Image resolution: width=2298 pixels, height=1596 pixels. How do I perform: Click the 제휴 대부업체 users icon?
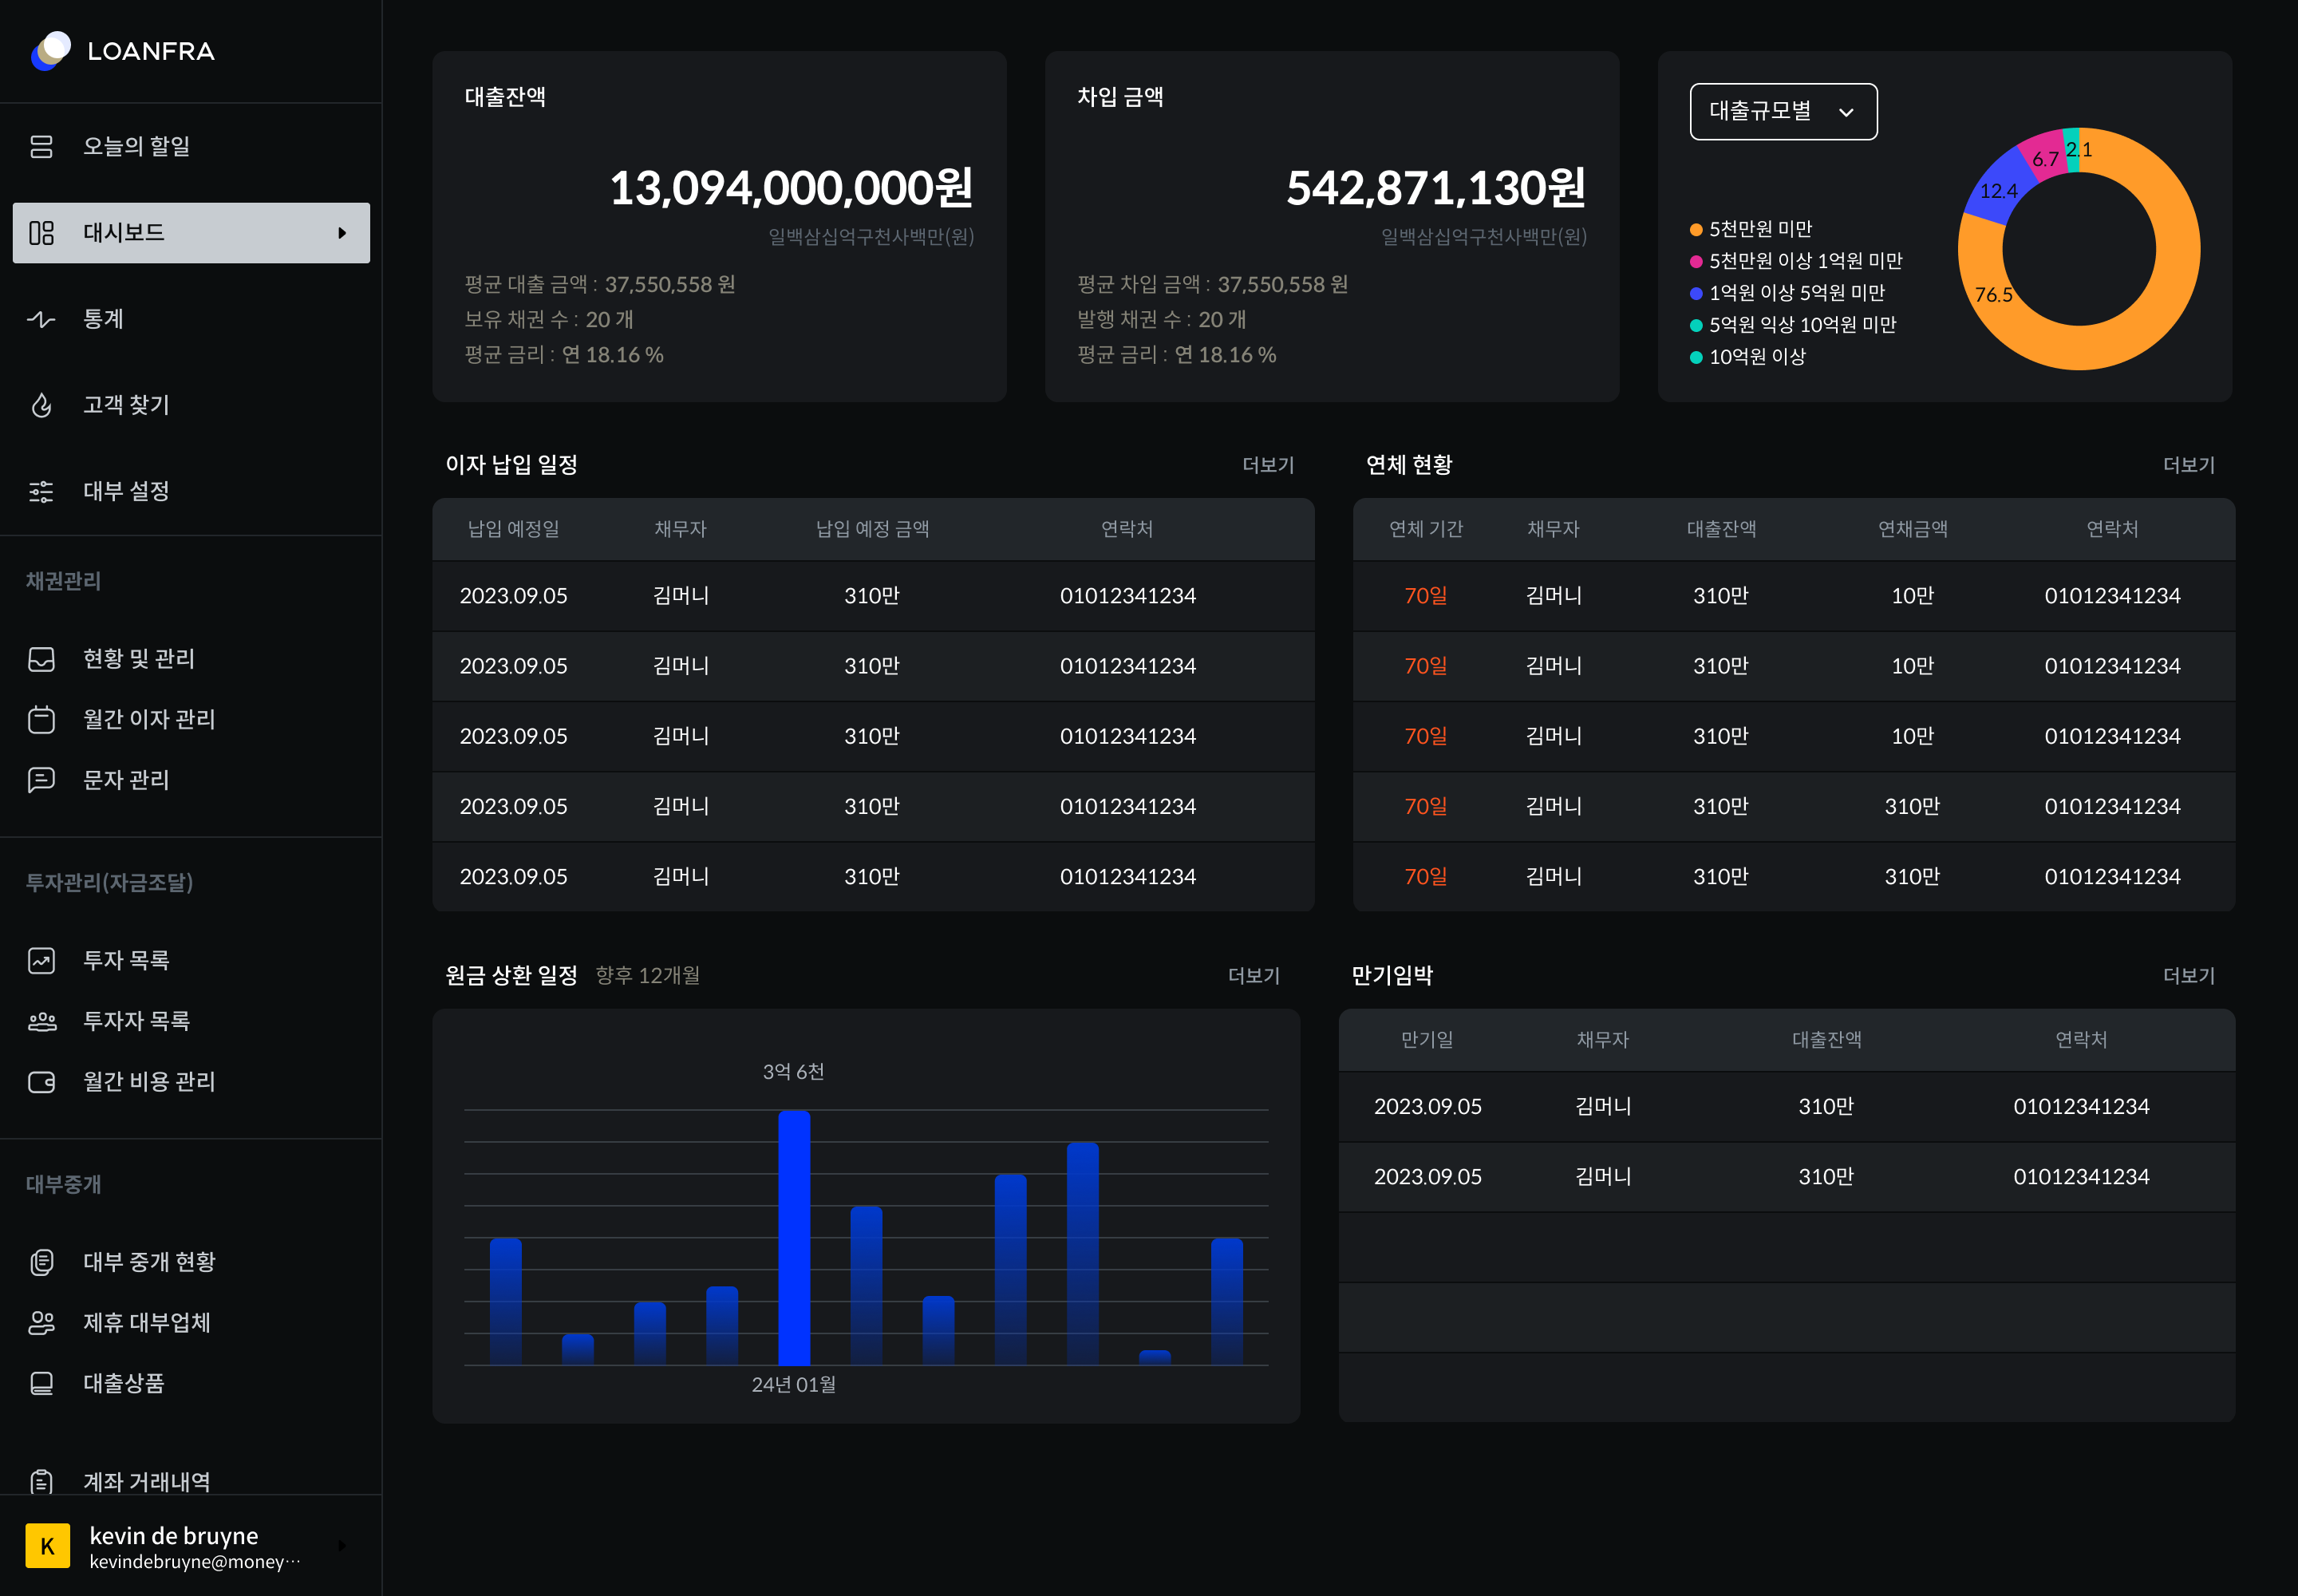point(41,1323)
